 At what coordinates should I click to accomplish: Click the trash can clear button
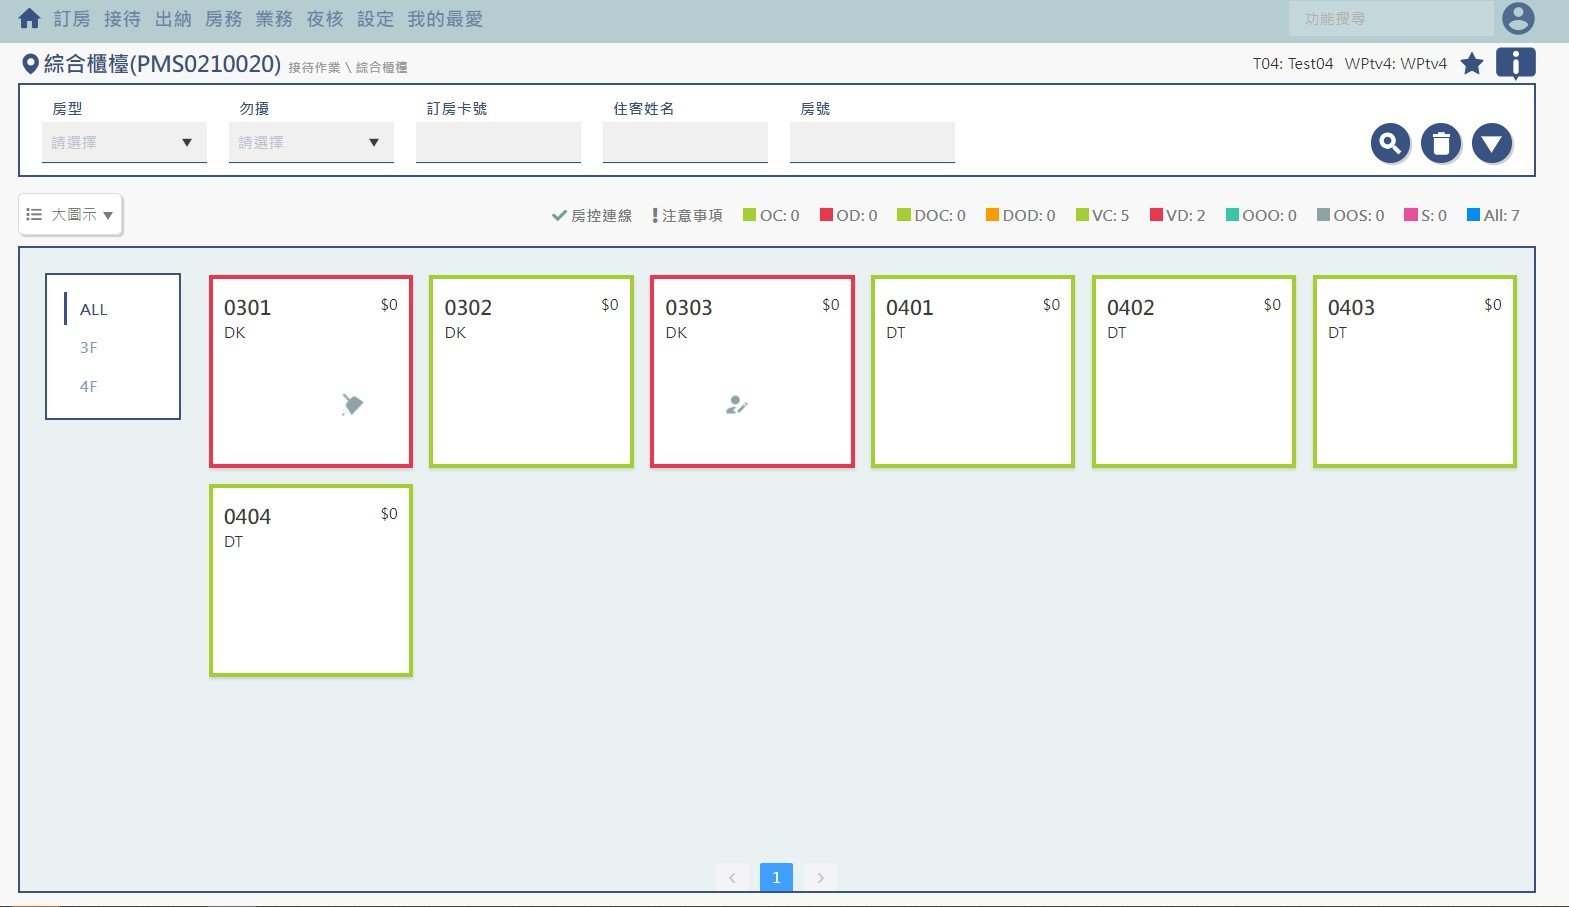point(1441,144)
